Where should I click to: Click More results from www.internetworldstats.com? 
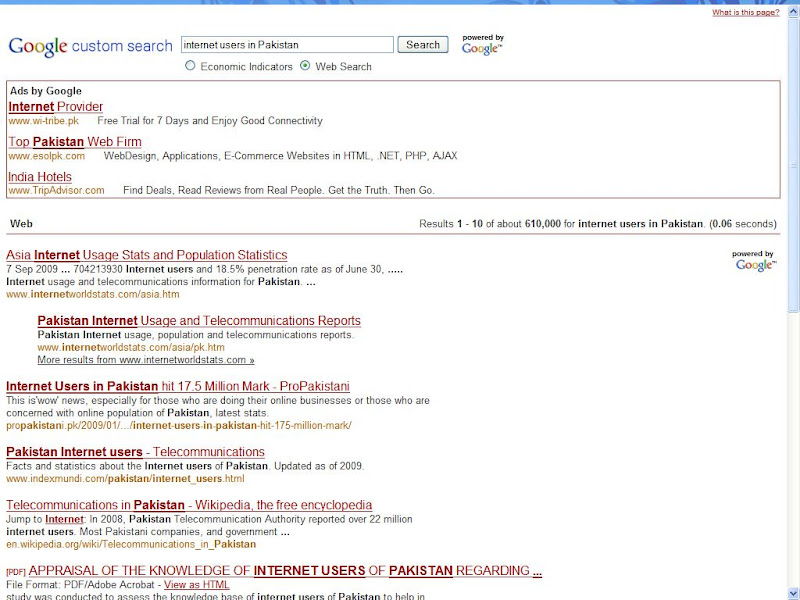click(x=146, y=360)
